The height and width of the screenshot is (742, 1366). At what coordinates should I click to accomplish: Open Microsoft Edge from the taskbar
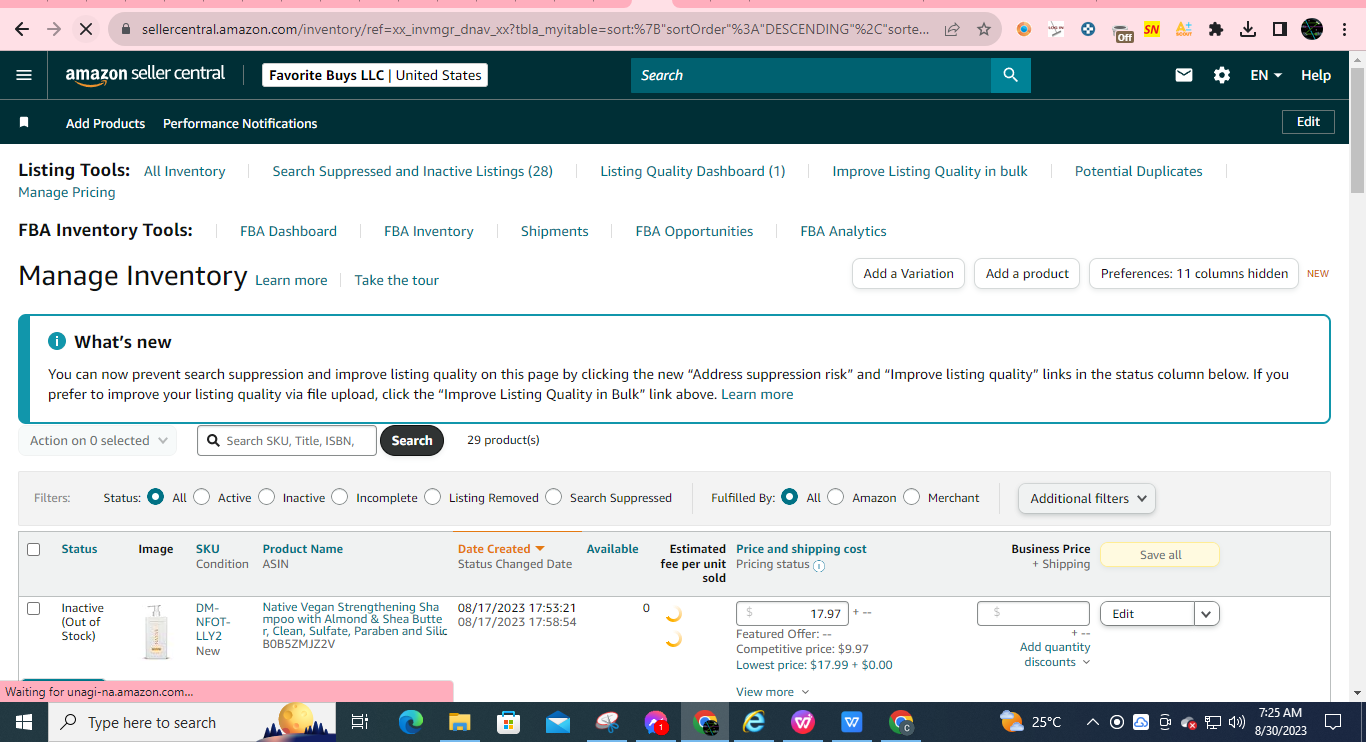(x=411, y=722)
